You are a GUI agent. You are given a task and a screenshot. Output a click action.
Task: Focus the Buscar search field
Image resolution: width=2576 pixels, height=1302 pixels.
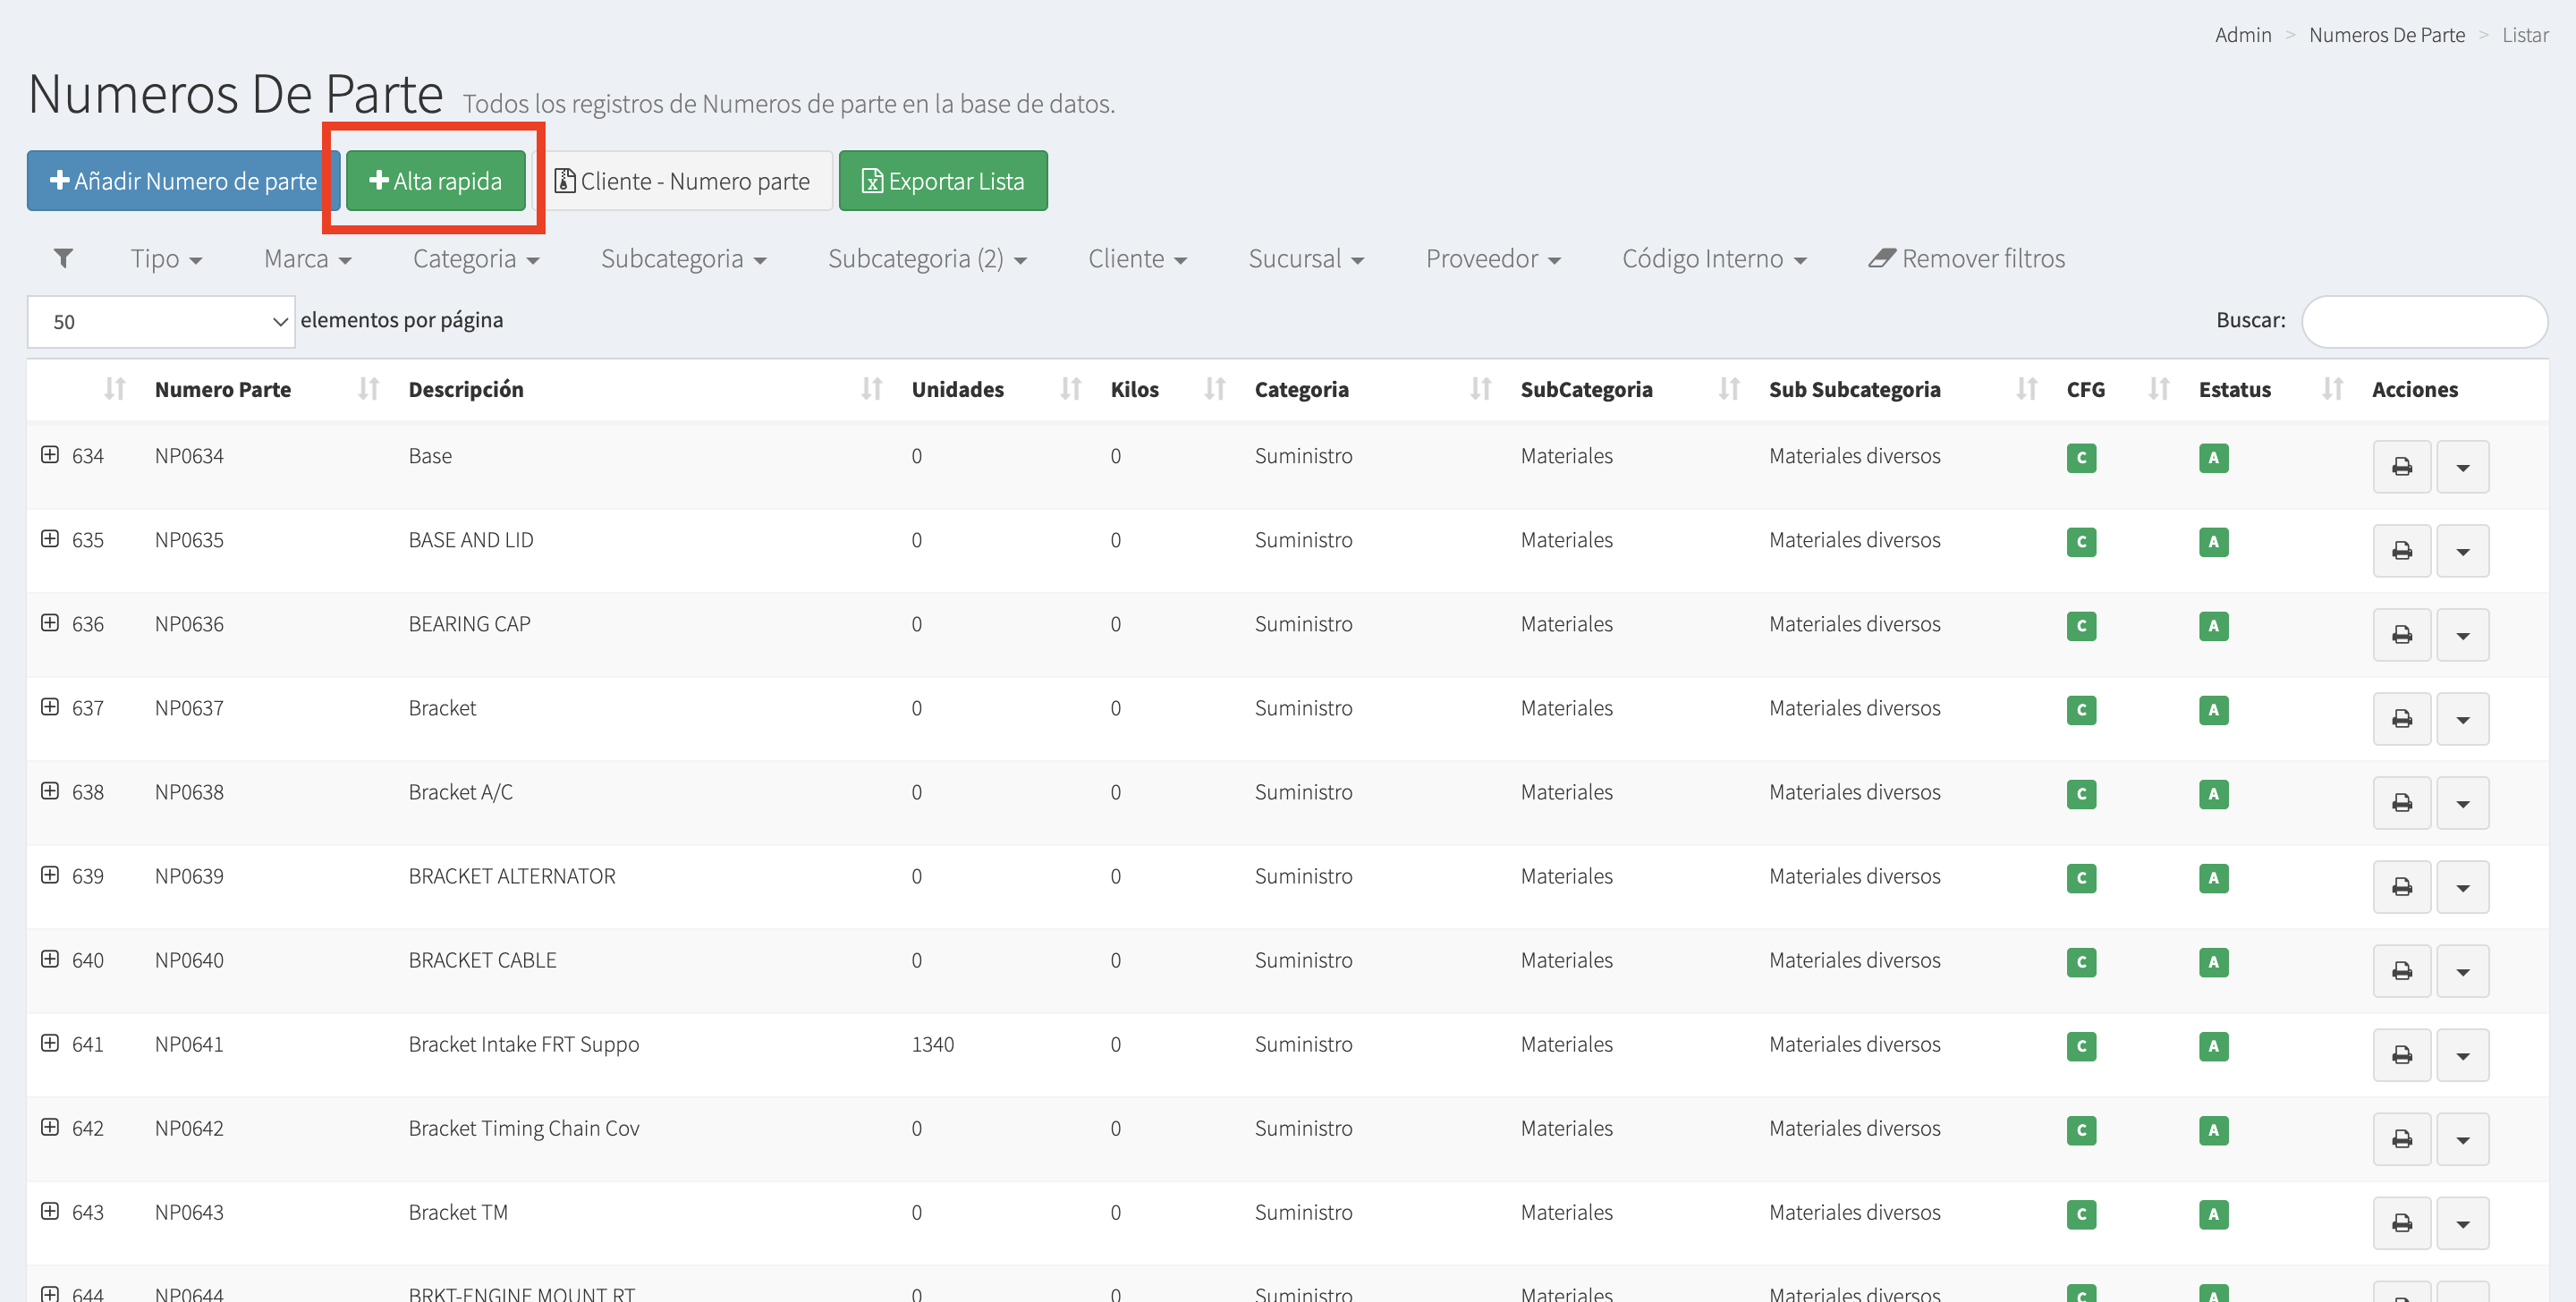(2423, 321)
